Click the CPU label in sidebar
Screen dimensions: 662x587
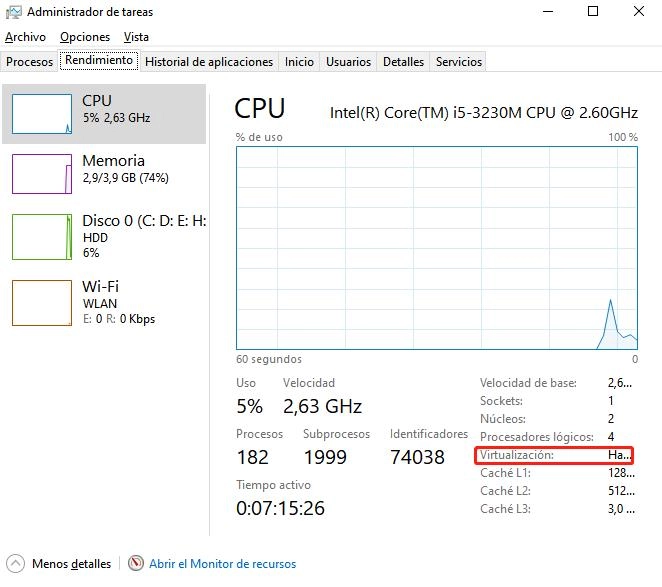pos(97,101)
